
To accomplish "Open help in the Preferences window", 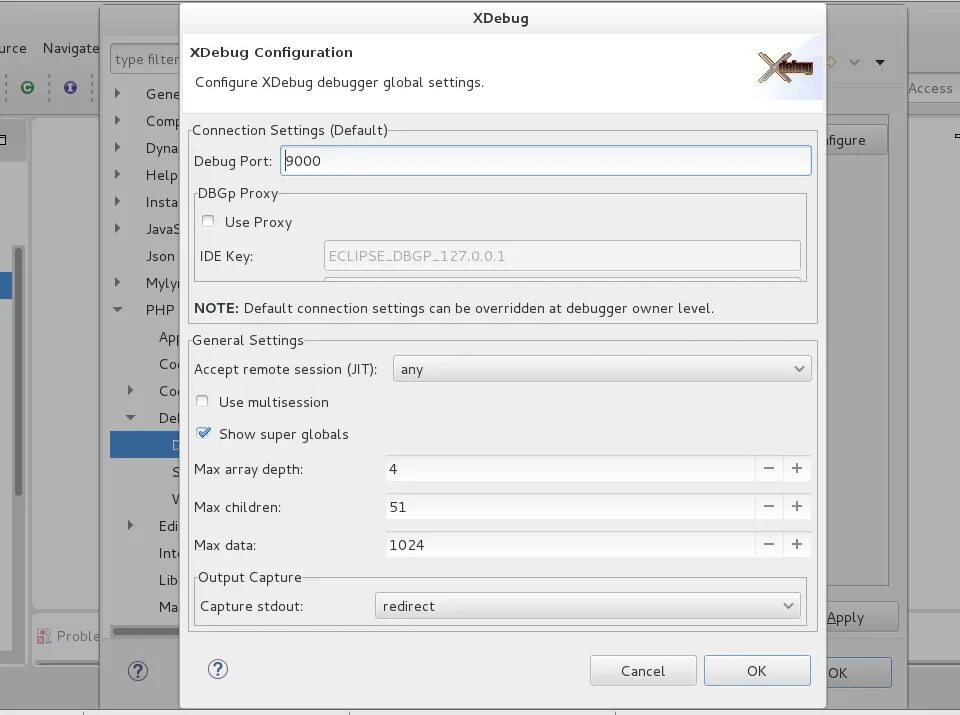I will click(138, 671).
